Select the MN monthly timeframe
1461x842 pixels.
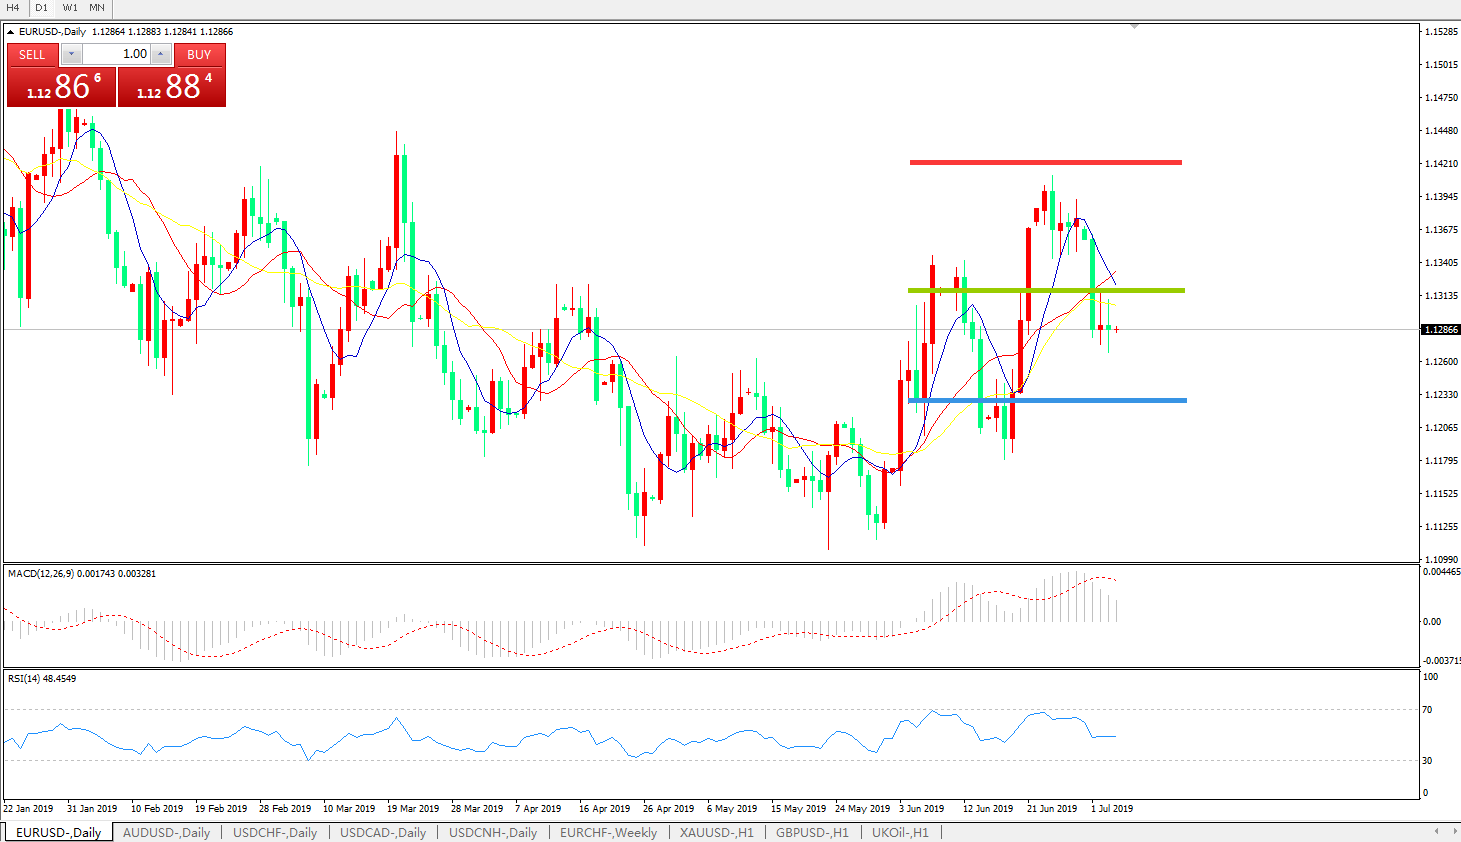pyautogui.click(x=97, y=8)
